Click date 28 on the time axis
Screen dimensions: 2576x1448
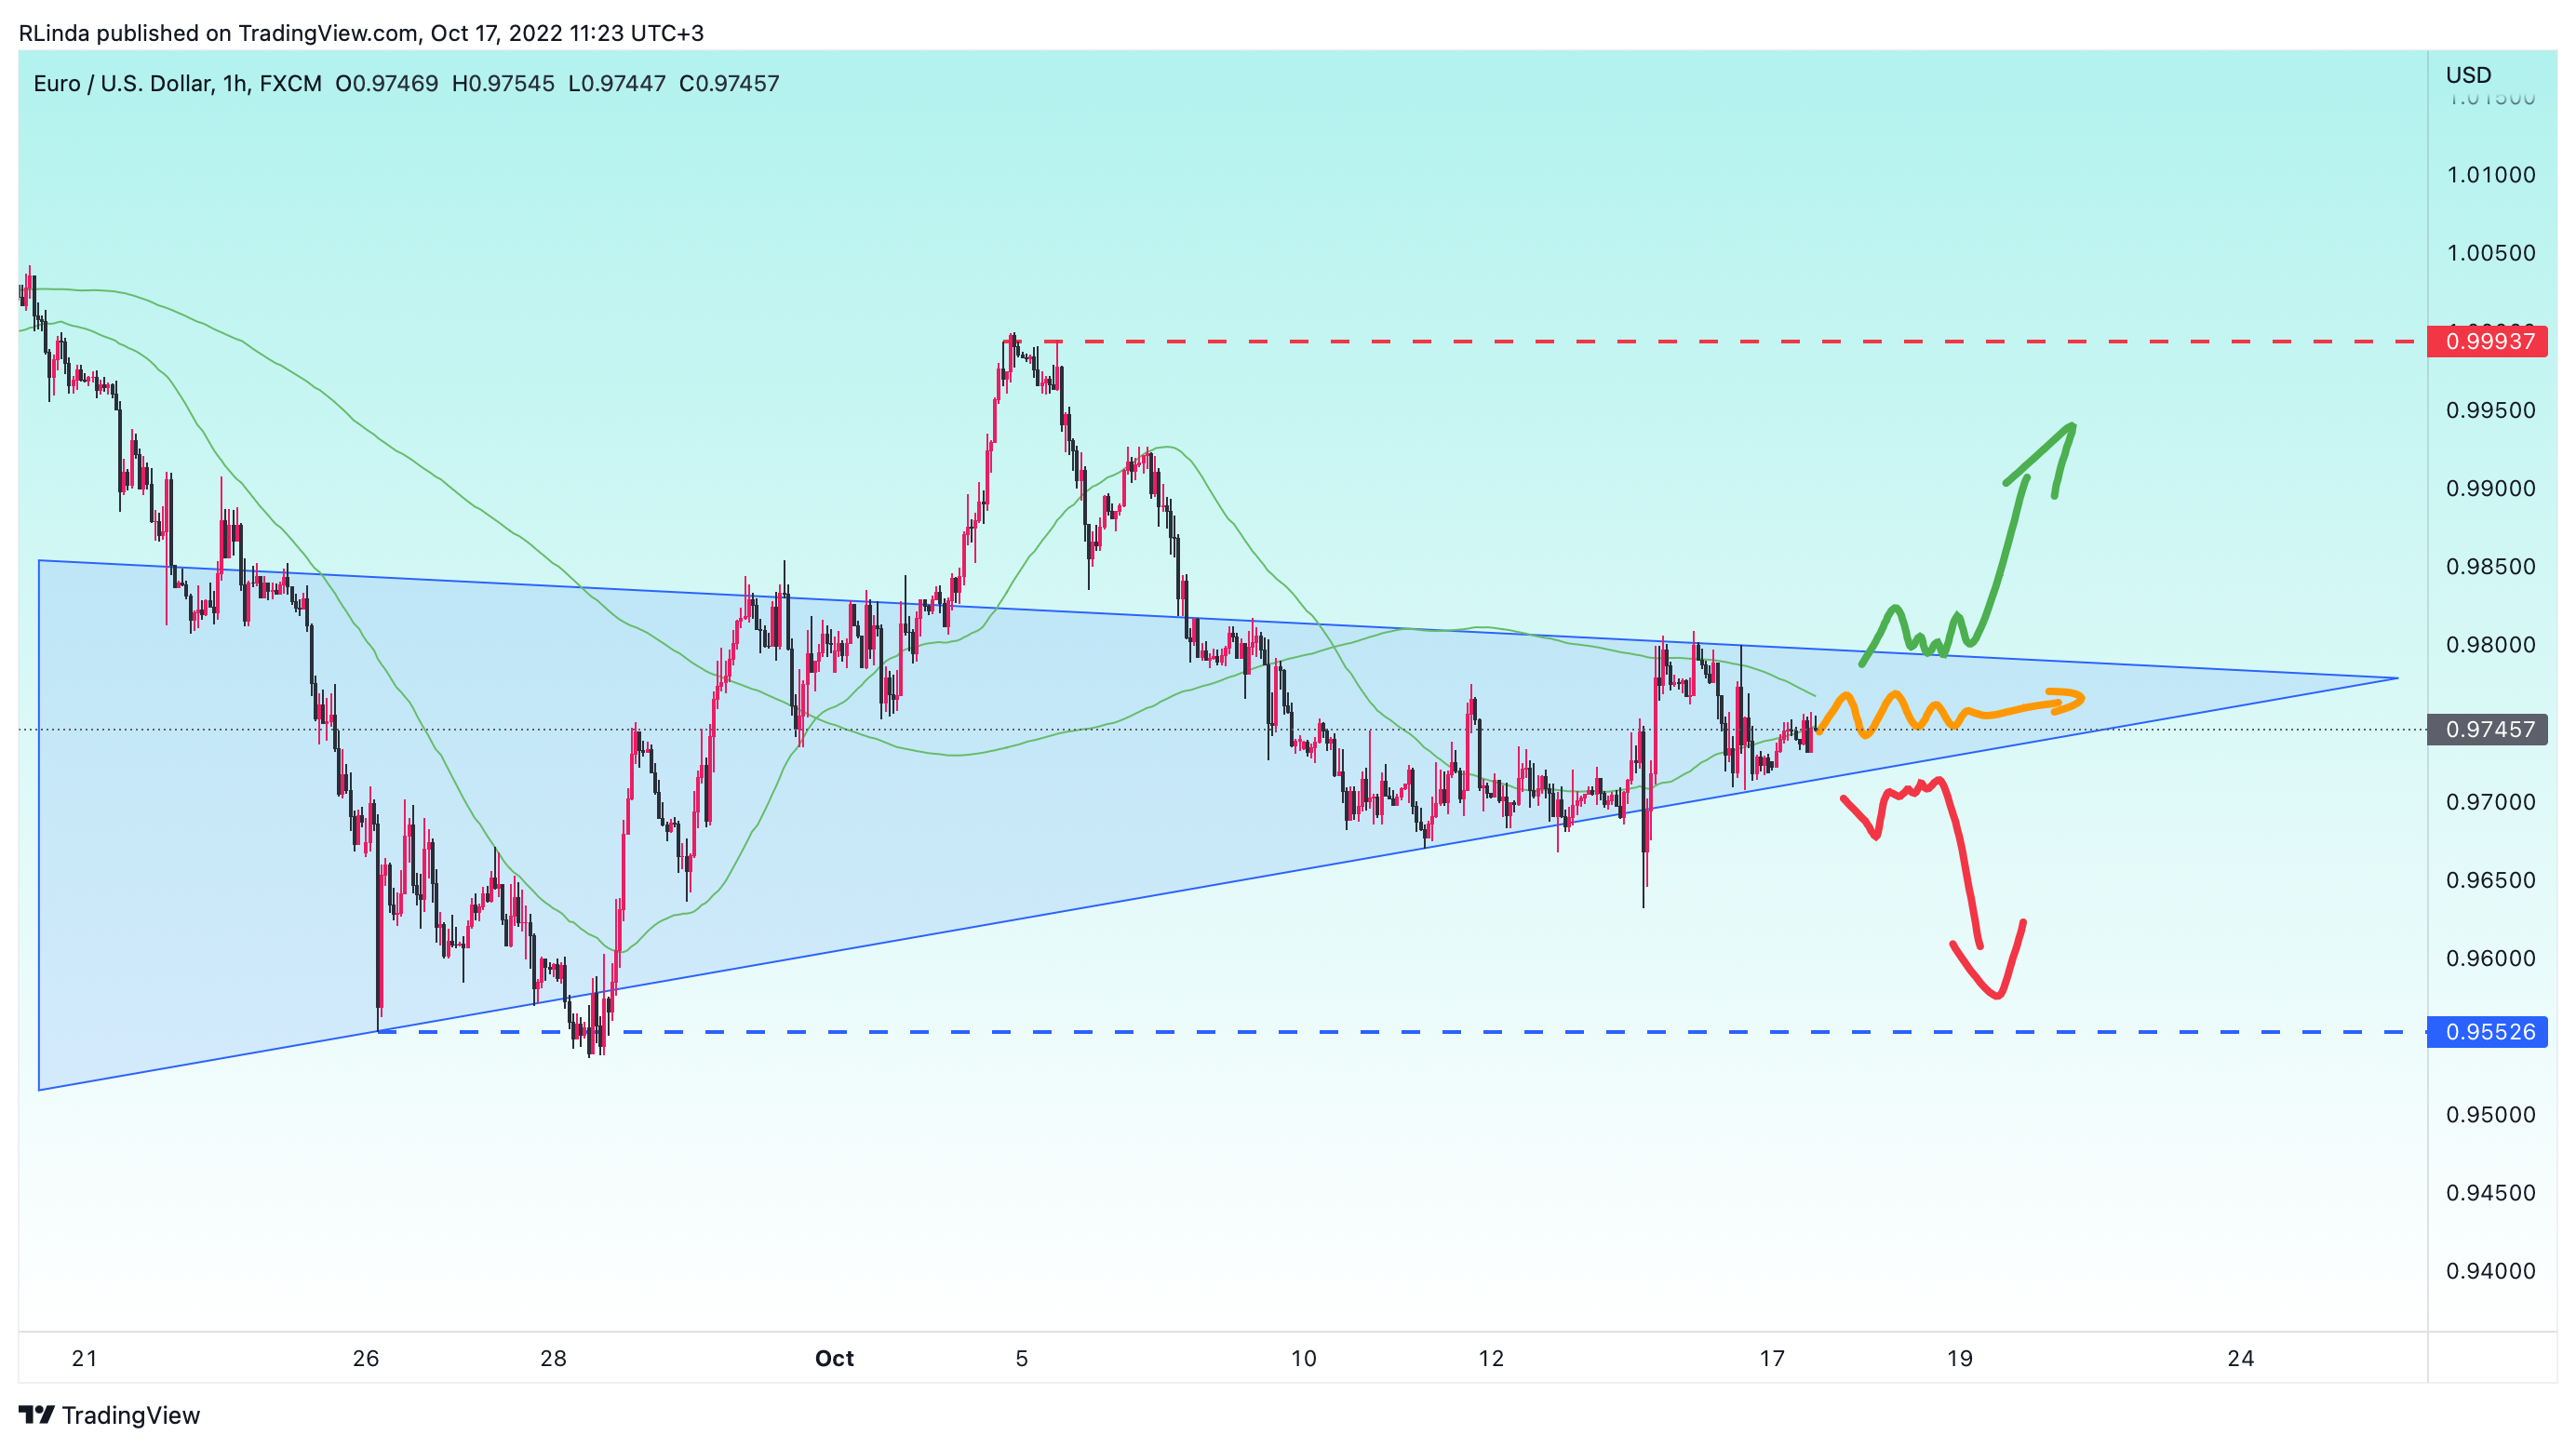coord(553,1358)
